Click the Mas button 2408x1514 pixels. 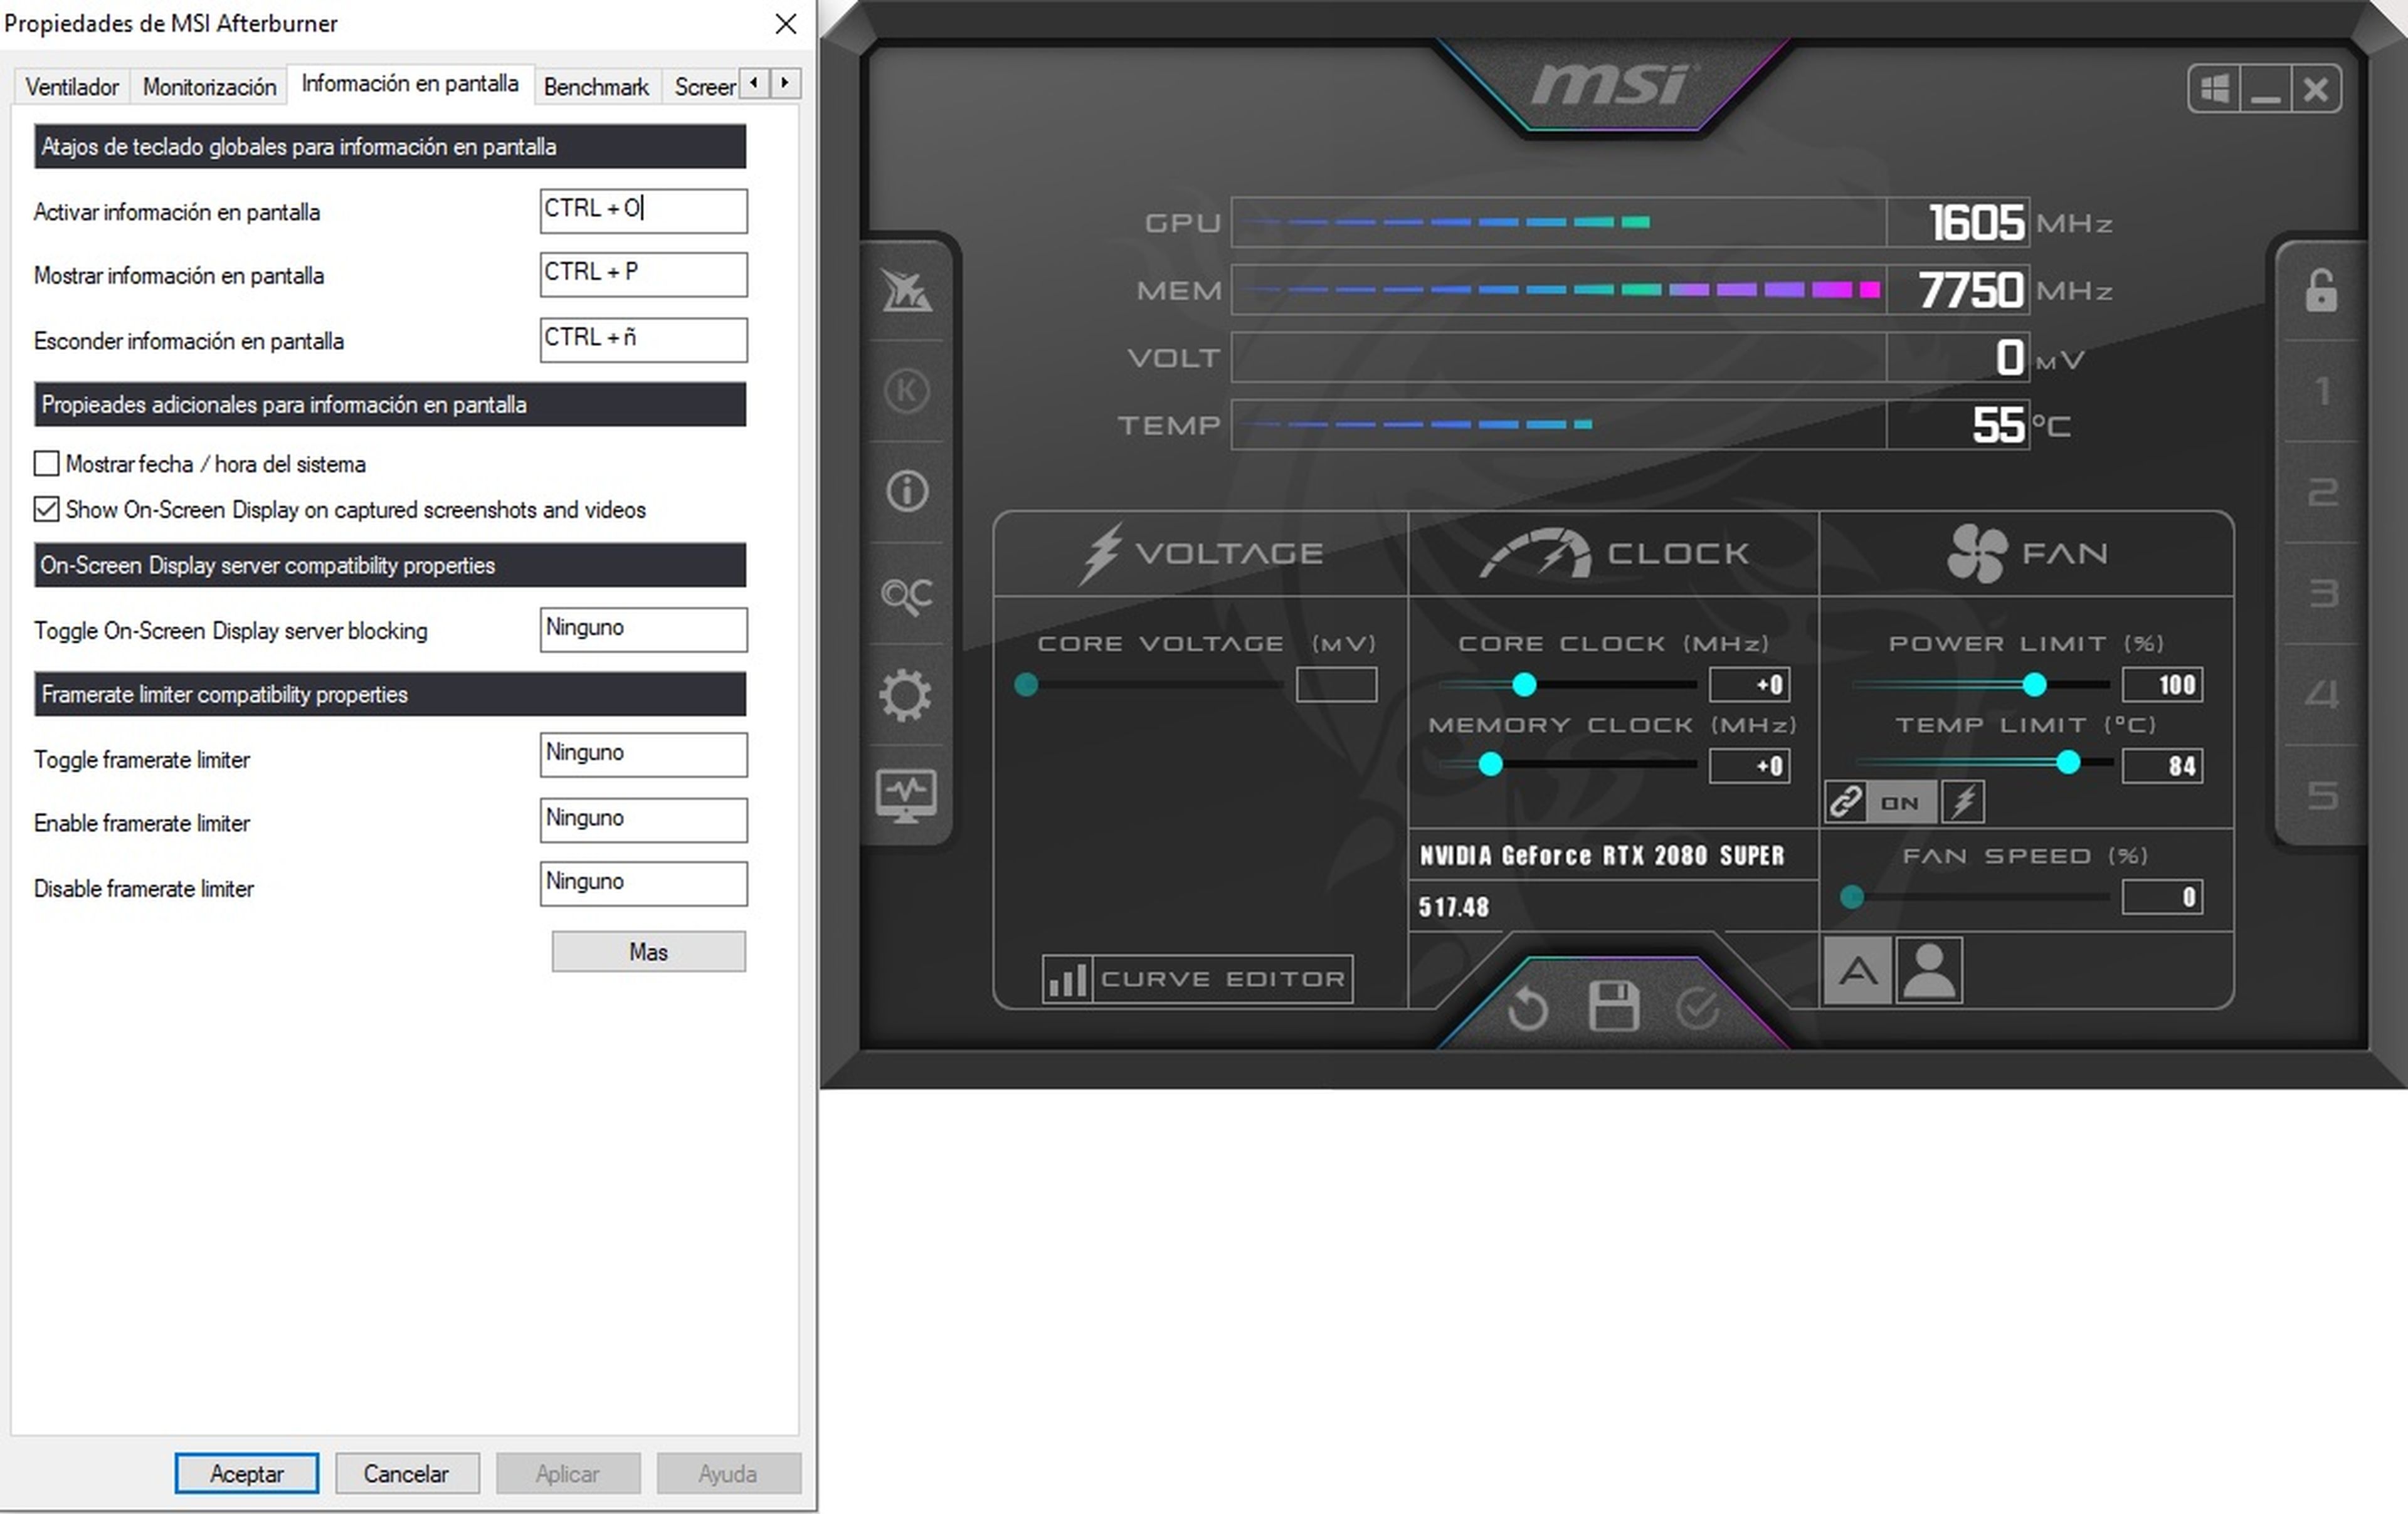coord(648,951)
